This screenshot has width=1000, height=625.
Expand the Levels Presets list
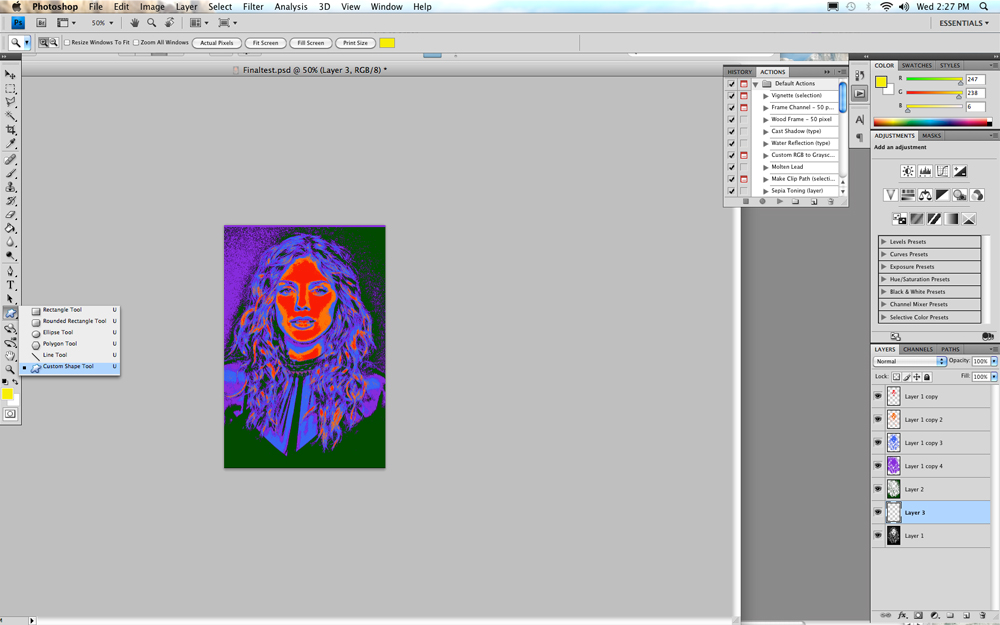click(883, 242)
